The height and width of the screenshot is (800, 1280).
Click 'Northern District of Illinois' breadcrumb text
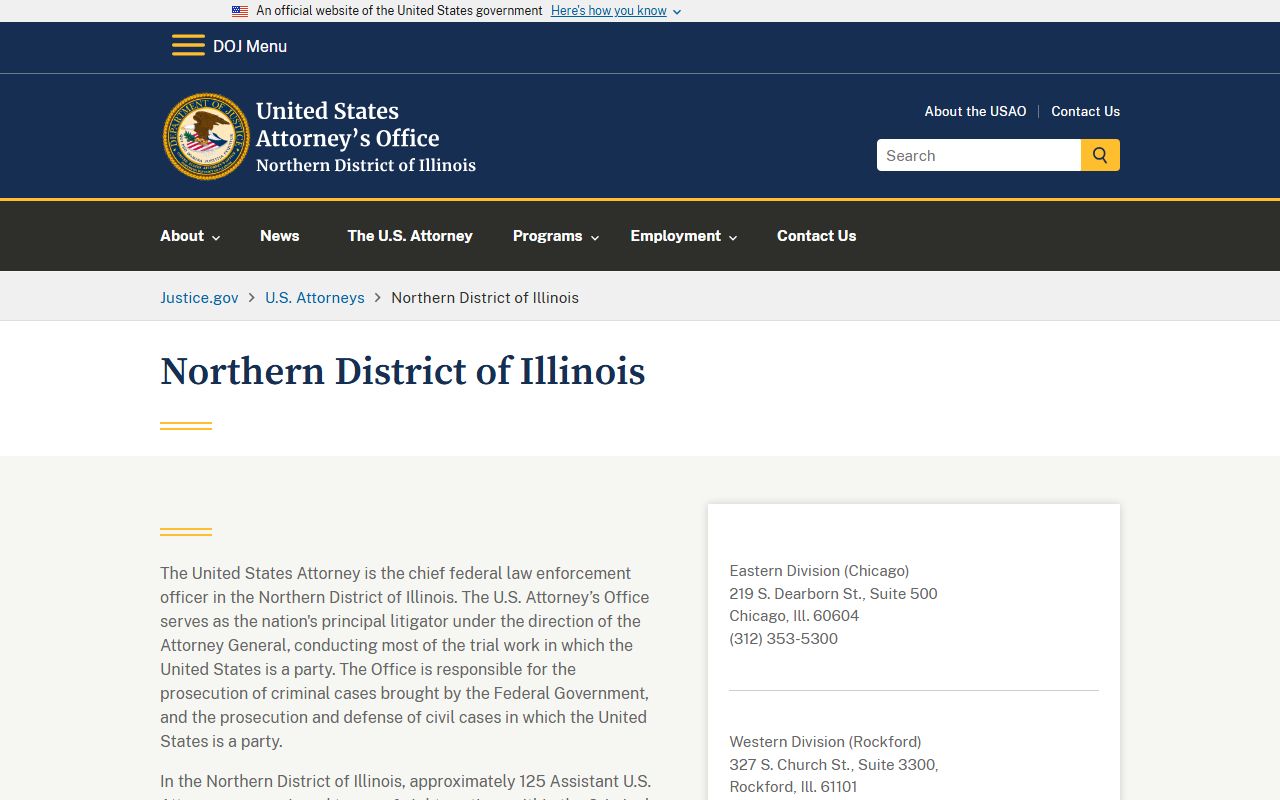point(485,298)
